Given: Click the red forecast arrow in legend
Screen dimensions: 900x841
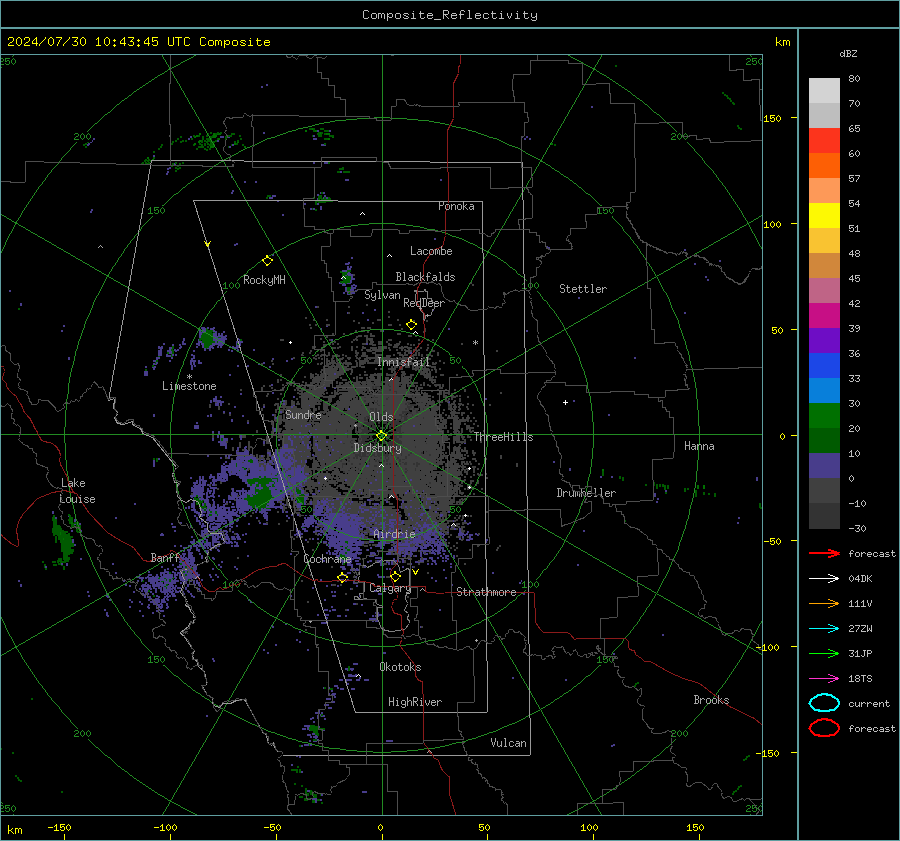Looking at the screenshot, I should tap(824, 553).
